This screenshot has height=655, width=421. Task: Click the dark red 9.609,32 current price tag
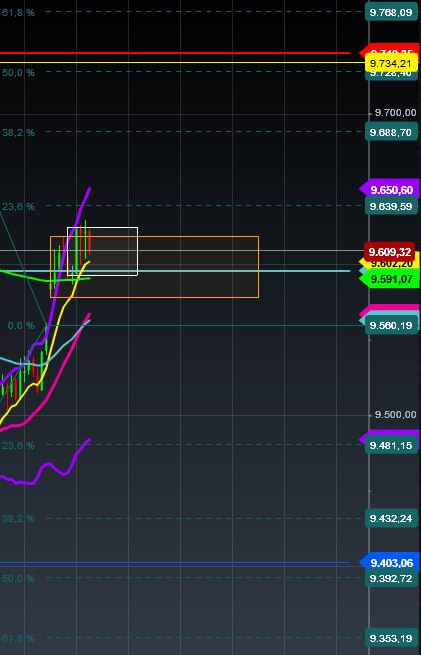[389, 252]
